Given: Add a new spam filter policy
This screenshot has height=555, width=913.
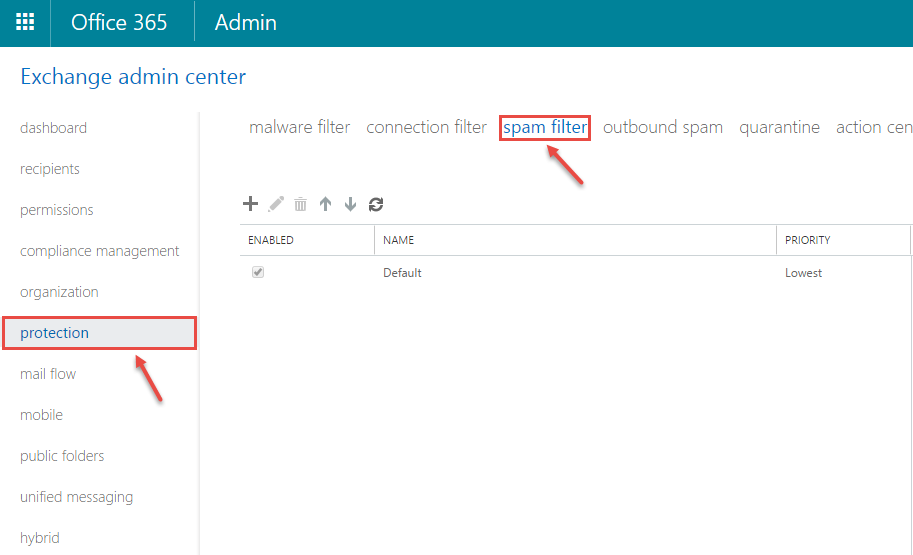Looking at the screenshot, I should pyautogui.click(x=250, y=204).
